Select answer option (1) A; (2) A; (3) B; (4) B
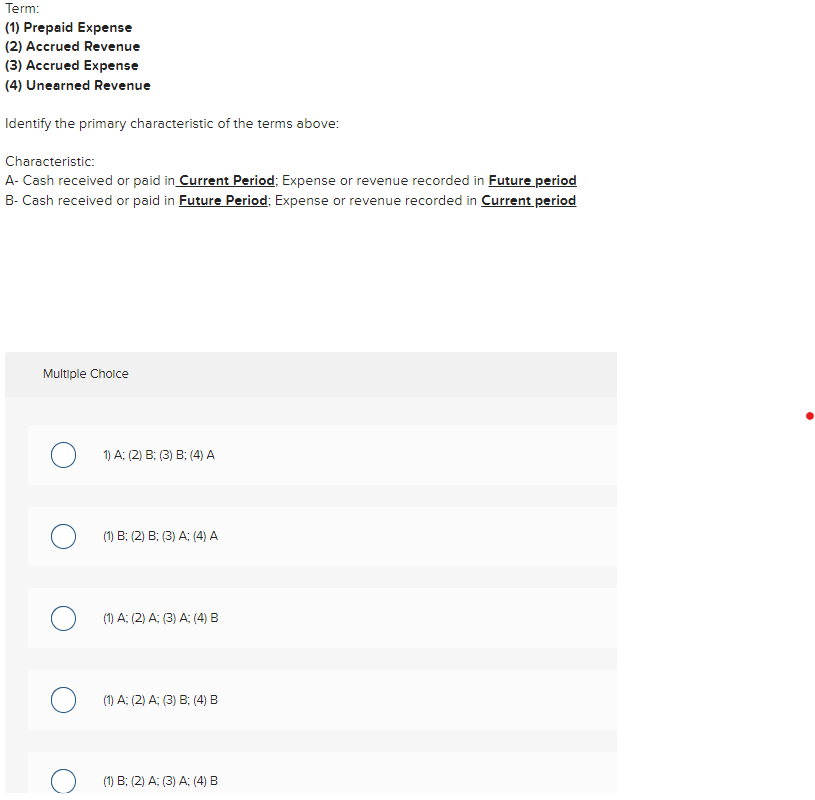The width and height of the screenshot is (815, 800). point(63,699)
